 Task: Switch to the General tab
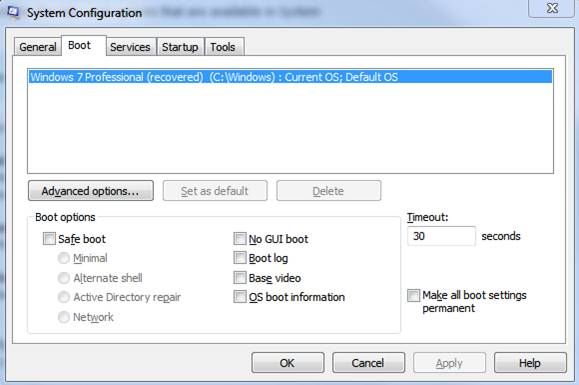click(38, 47)
